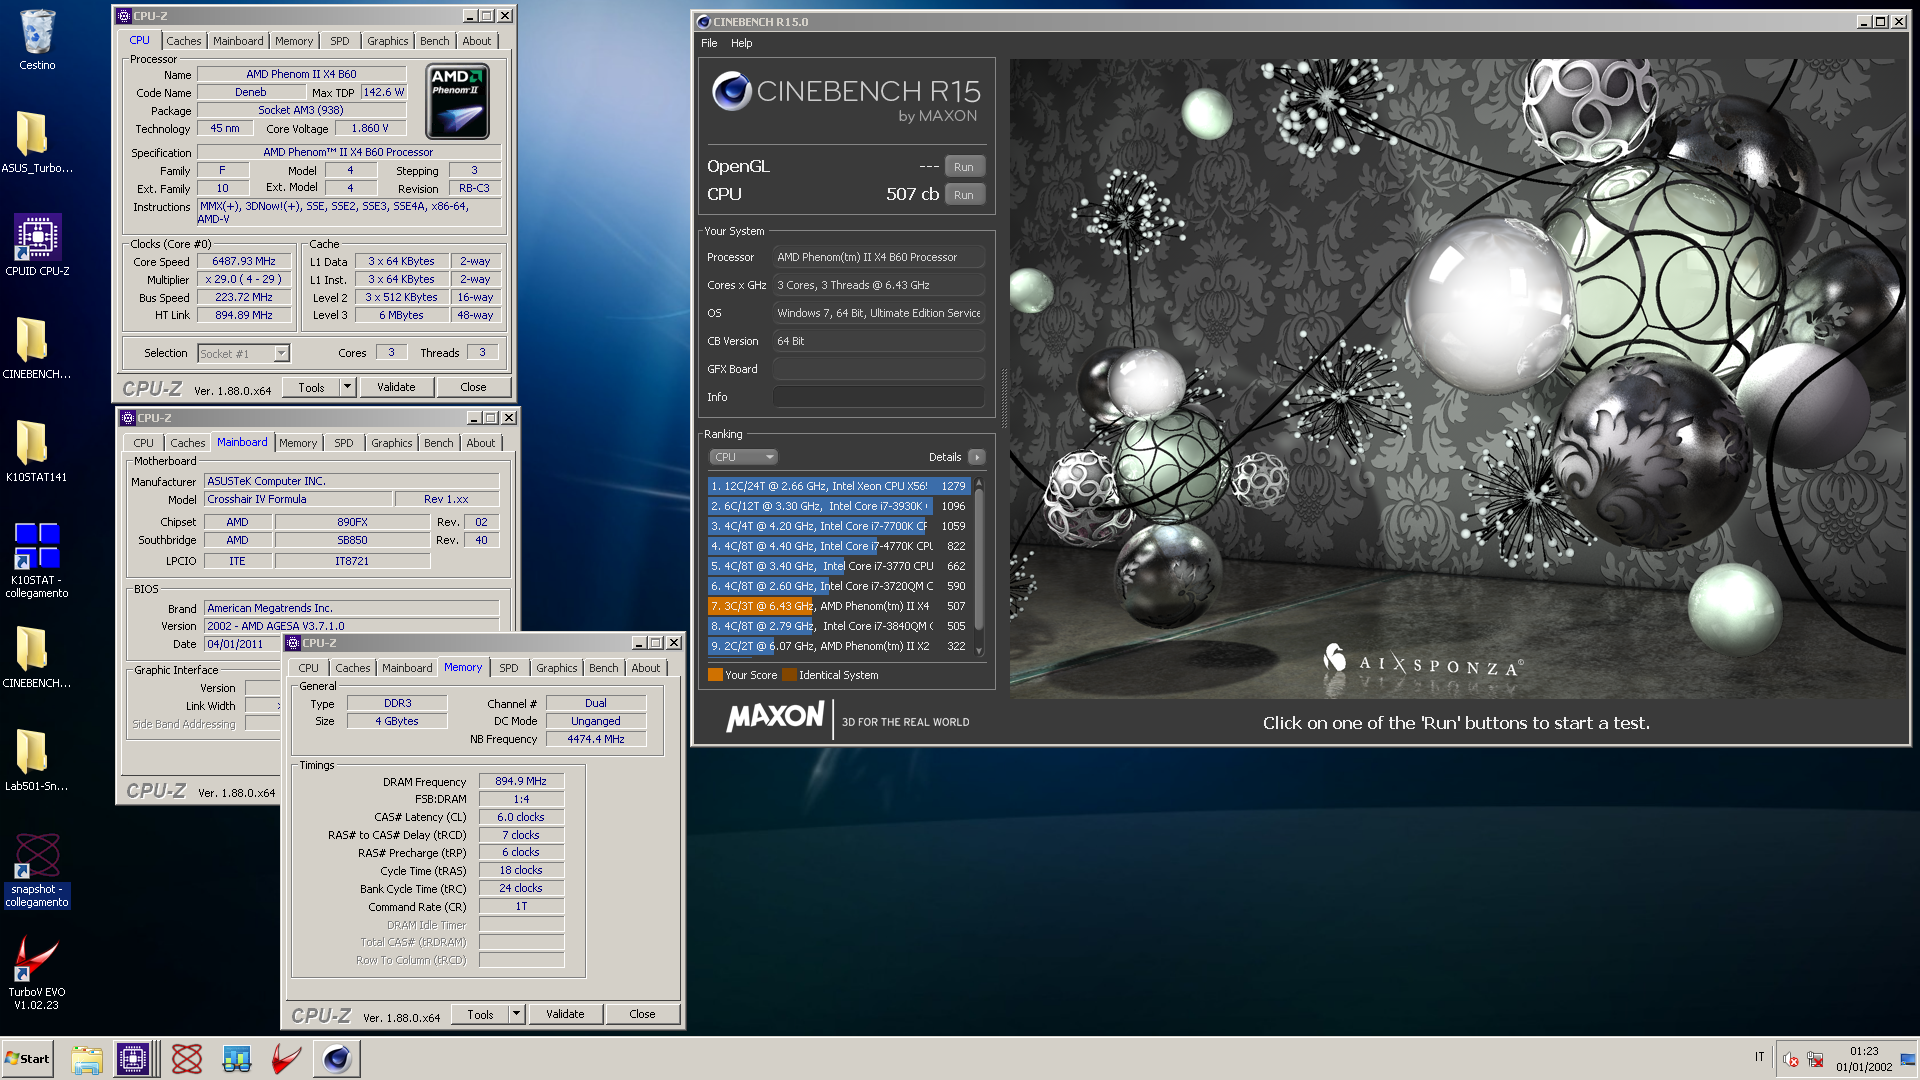
Task: Open the Cinebench File menu
Action: pos(709,43)
